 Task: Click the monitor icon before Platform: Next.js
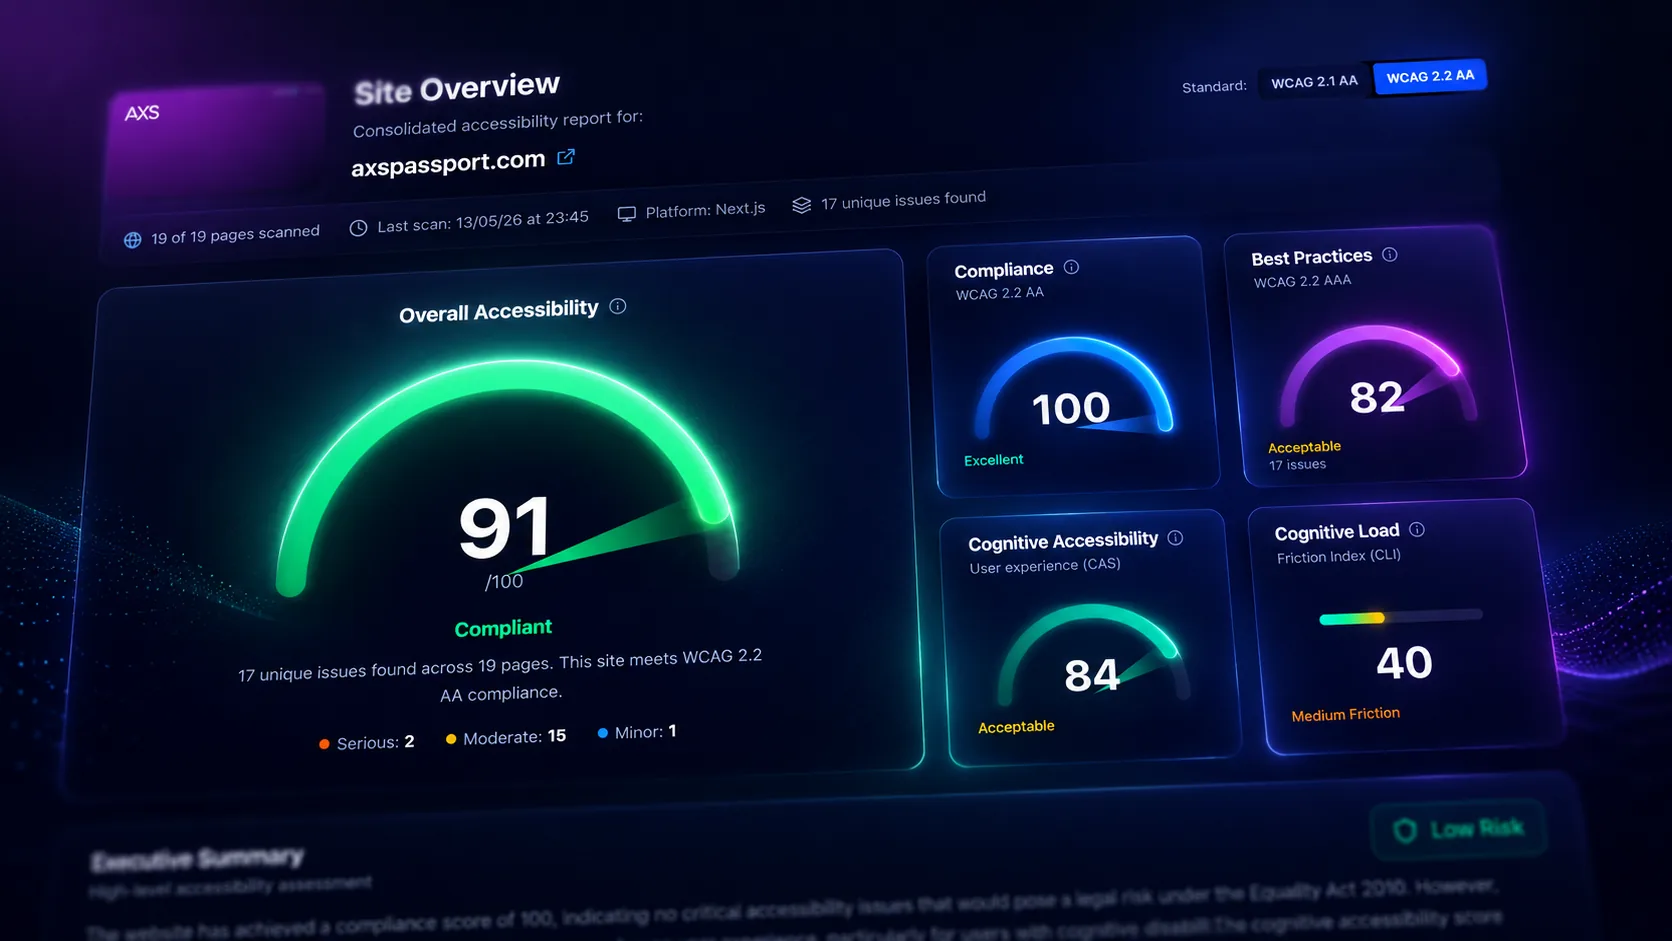(627, 214)
